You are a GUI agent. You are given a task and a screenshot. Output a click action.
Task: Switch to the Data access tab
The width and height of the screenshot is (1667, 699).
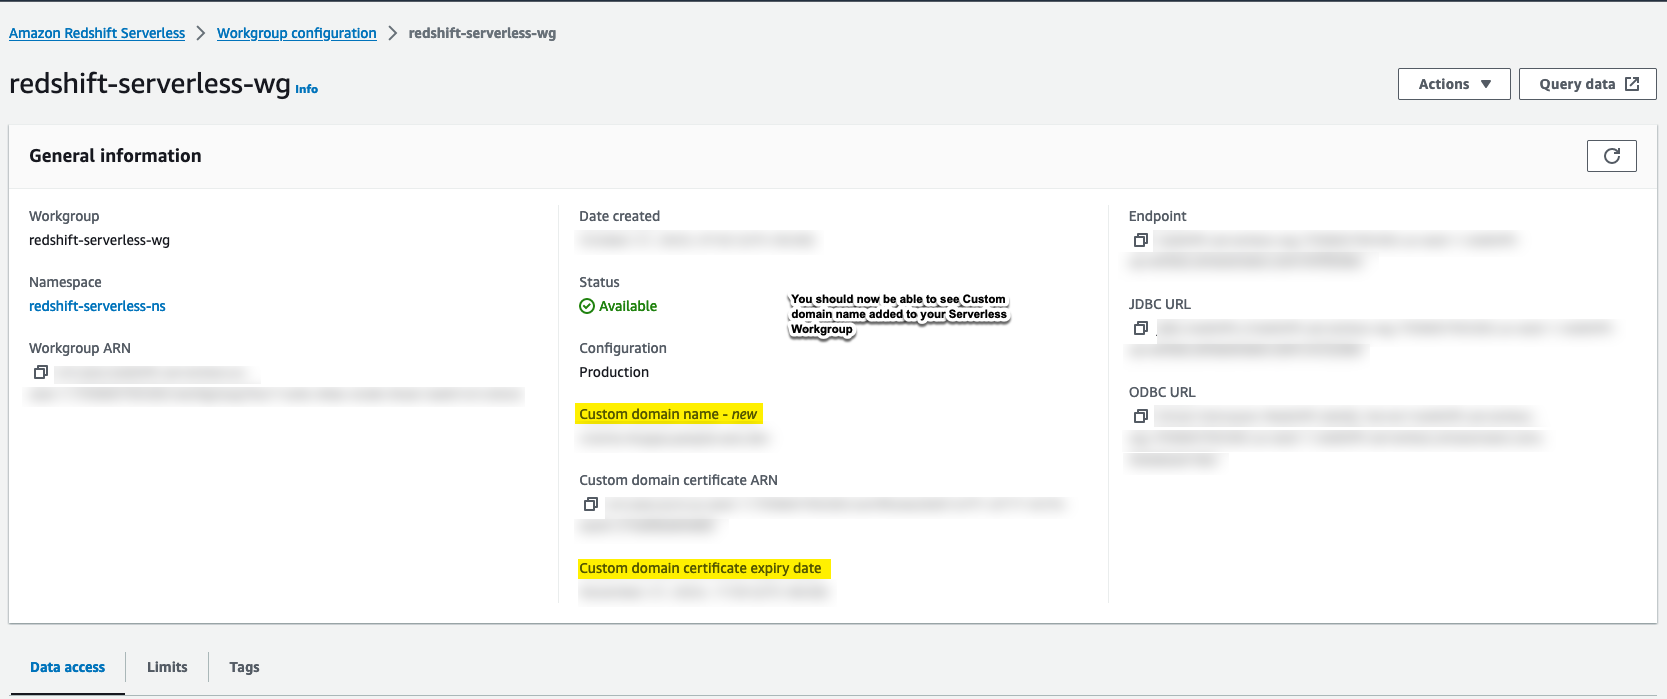click(x=67, y=667)
